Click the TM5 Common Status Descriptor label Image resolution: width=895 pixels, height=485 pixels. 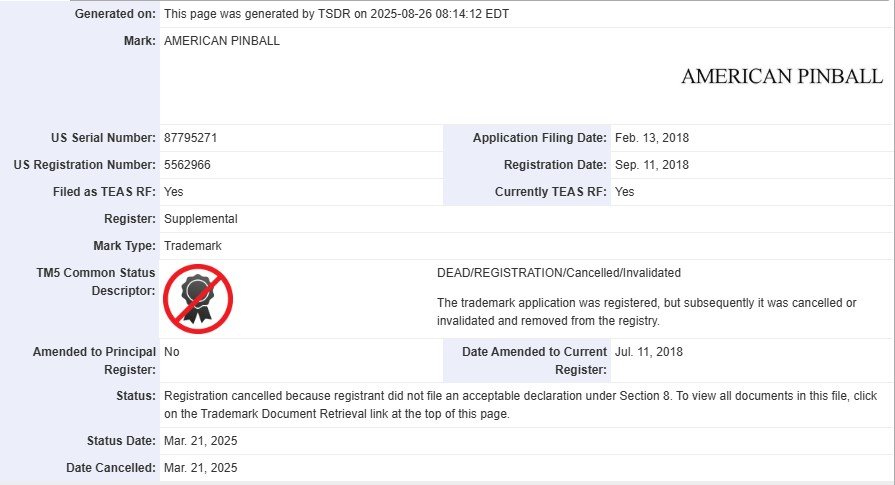click(95, 282)
